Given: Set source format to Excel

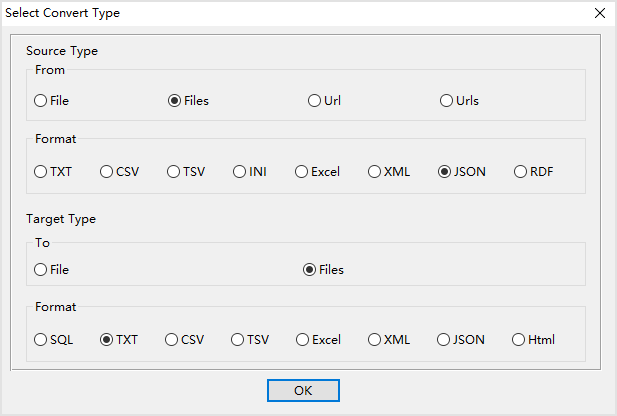Looking at the screenshot, I should click(x=301, y=172).
